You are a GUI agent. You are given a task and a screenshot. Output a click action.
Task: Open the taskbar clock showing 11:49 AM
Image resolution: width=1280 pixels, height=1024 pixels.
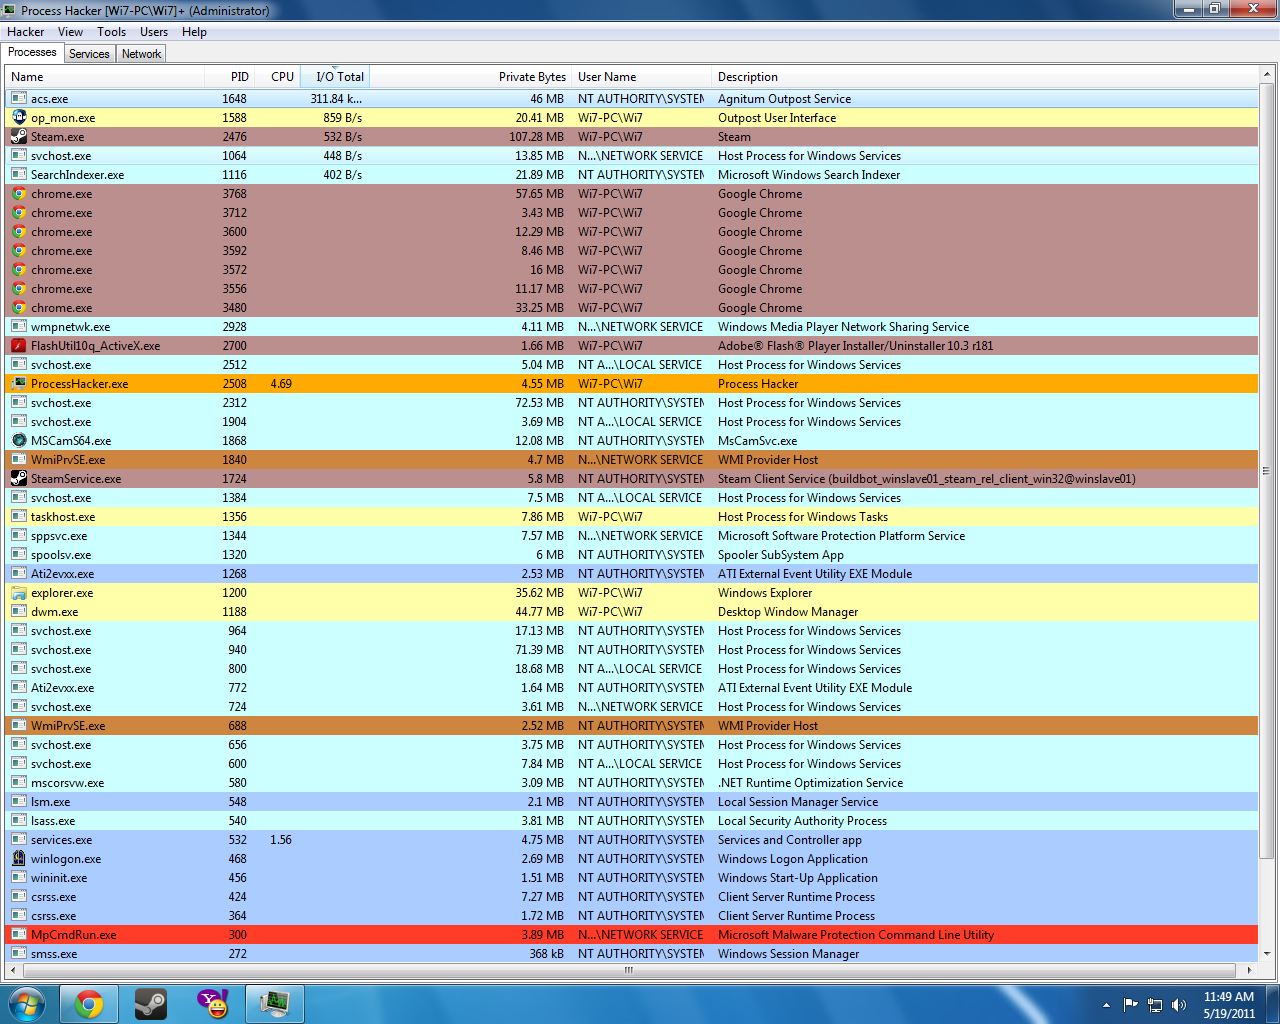point(1229,1004)
